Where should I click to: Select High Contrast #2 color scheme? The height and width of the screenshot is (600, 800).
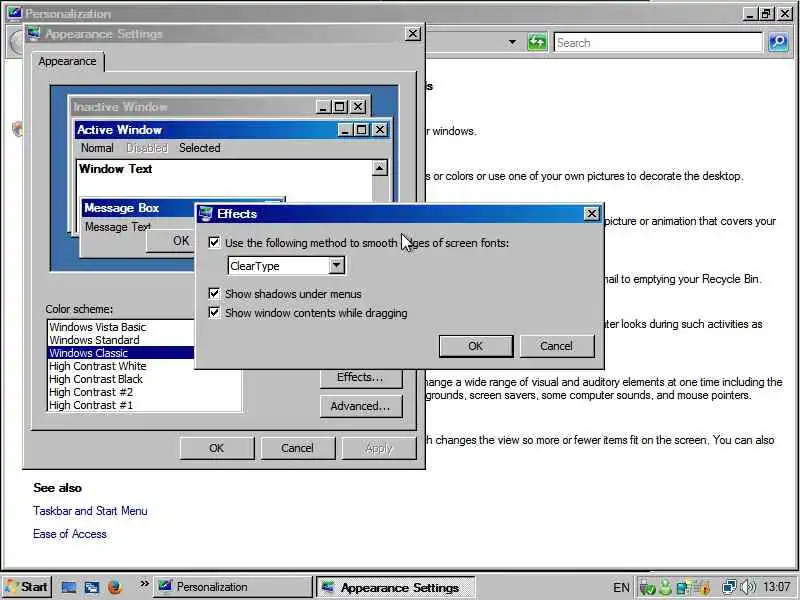coord(91,392)
